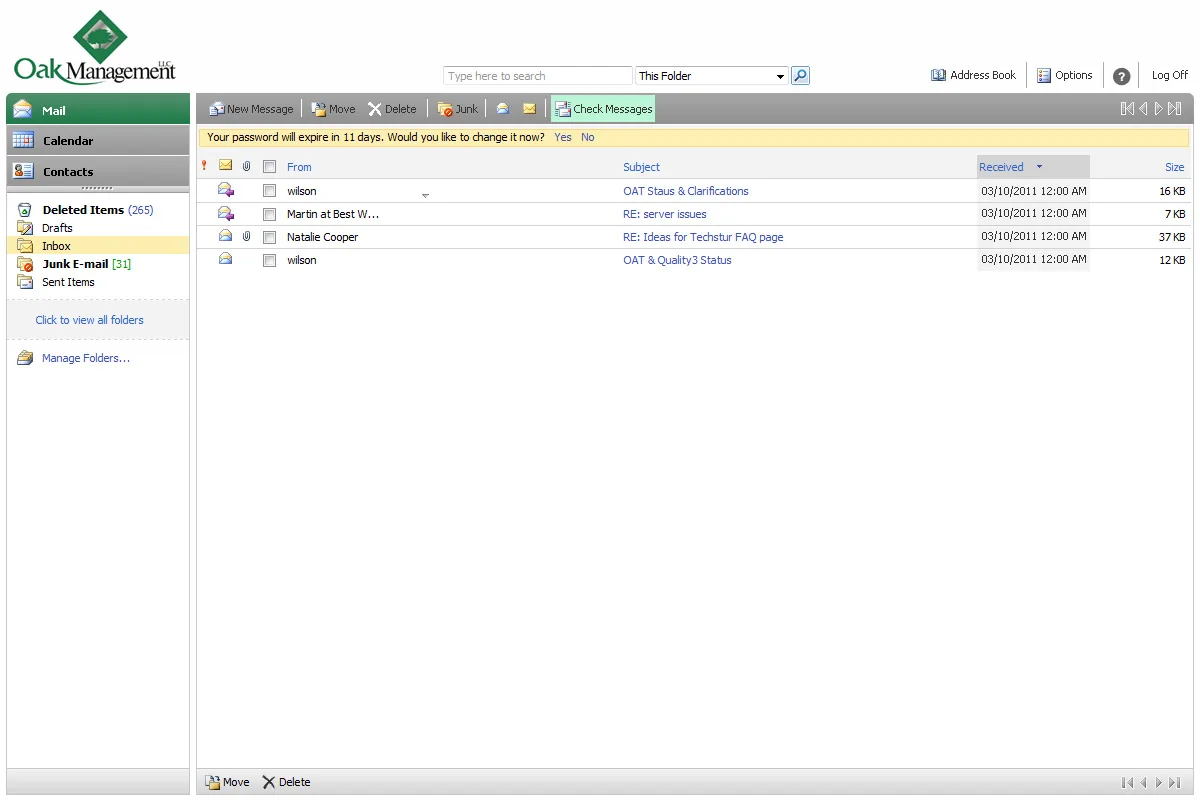Open OAT & Quality3 Status email
This screenshot has width=1200, height=800.
pyautogui.click(x=677, y=260)
